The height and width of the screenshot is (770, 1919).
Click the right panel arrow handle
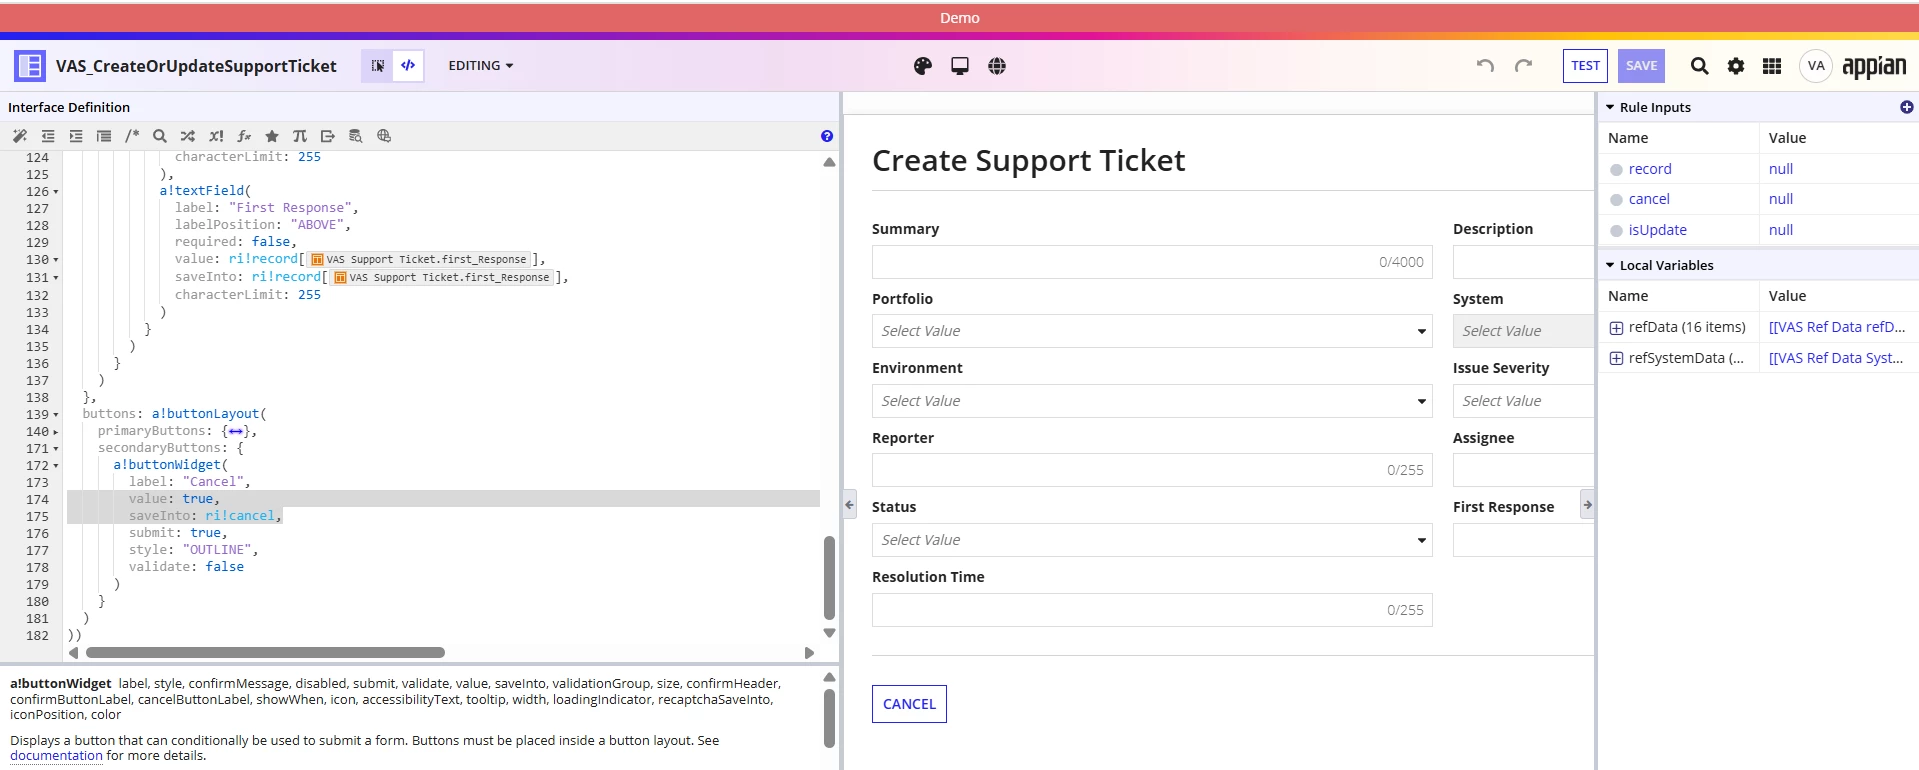pos(1587,504)
